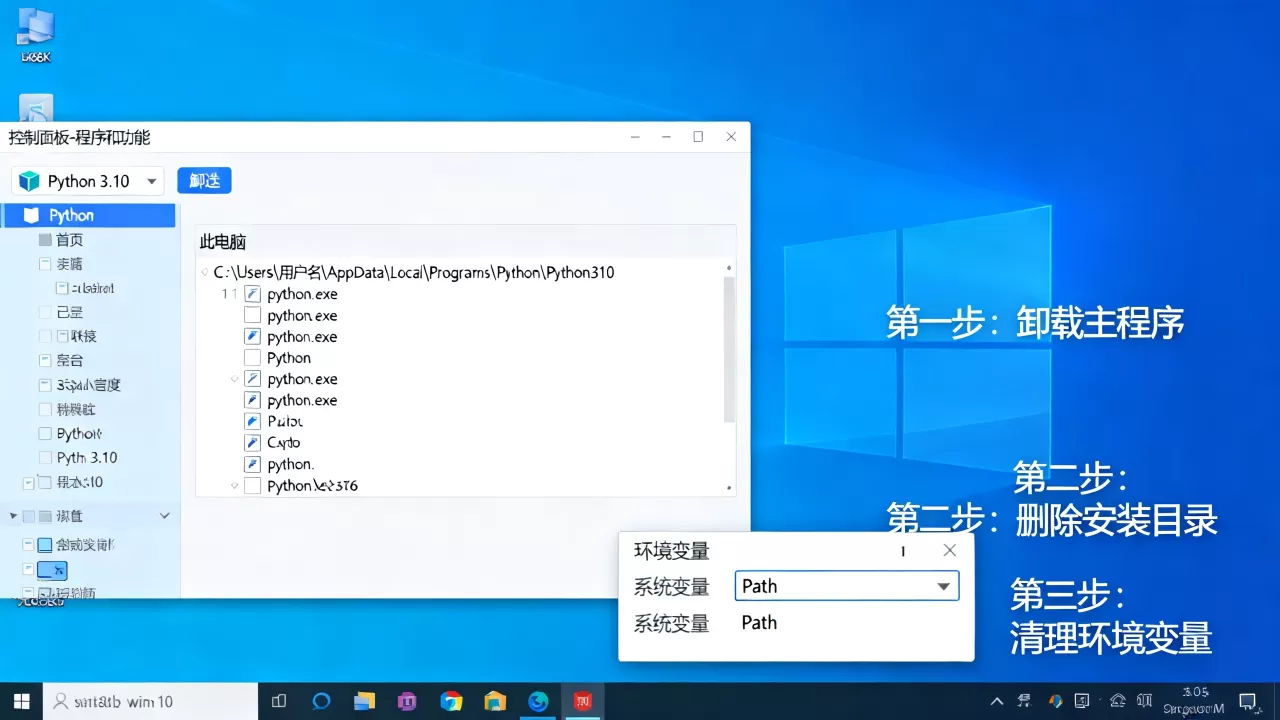
Task: Open Task View from the taskbar
Action: click(279, 701)
